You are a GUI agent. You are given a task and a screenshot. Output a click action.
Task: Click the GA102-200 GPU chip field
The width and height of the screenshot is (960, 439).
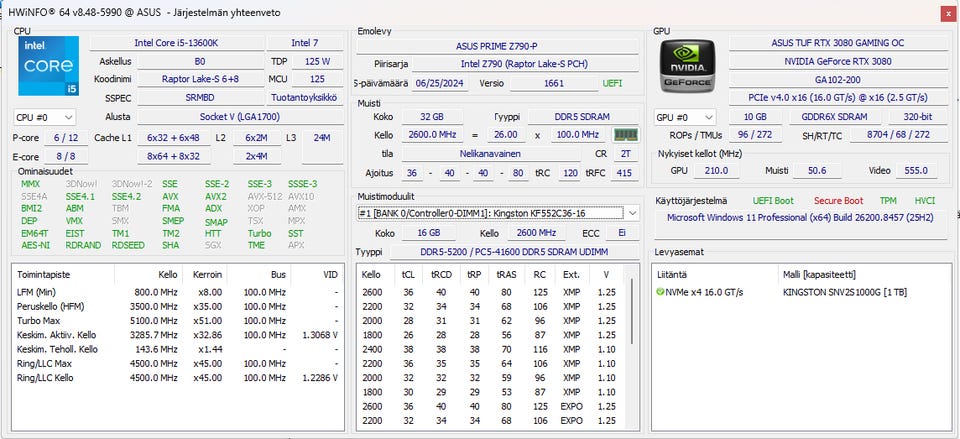(838, 79)
